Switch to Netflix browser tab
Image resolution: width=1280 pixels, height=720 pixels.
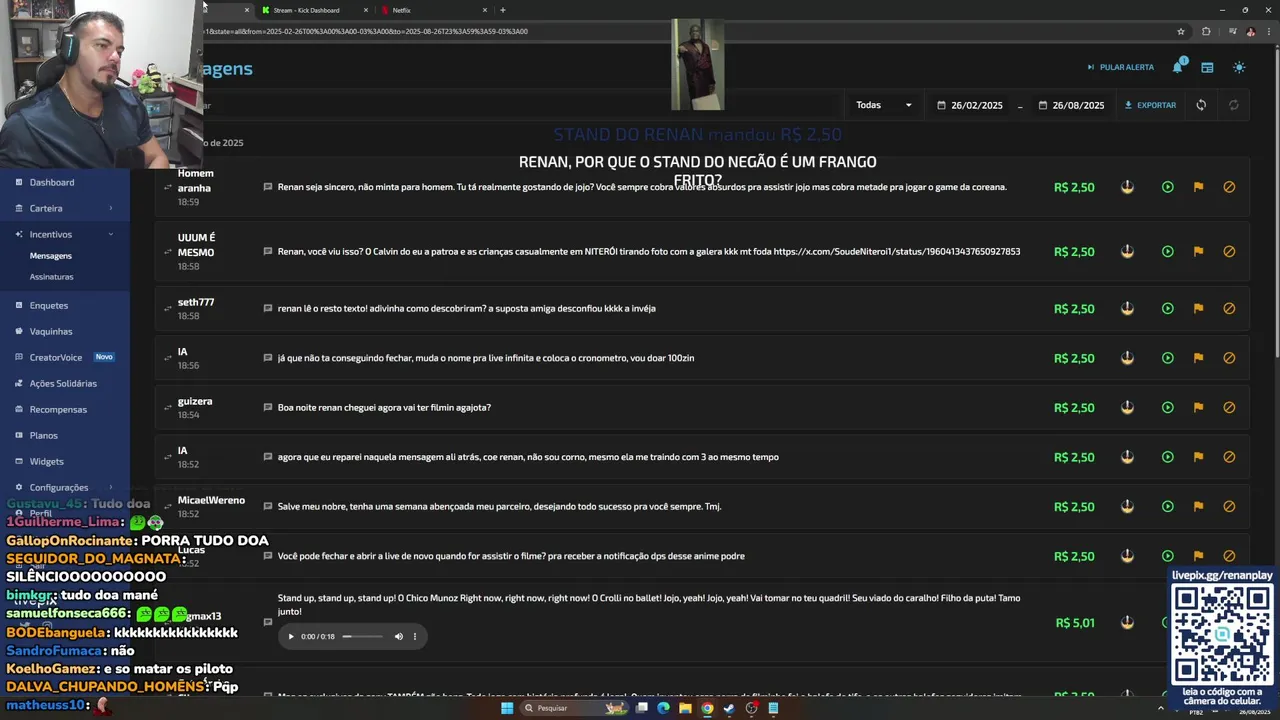click(434, 10)
